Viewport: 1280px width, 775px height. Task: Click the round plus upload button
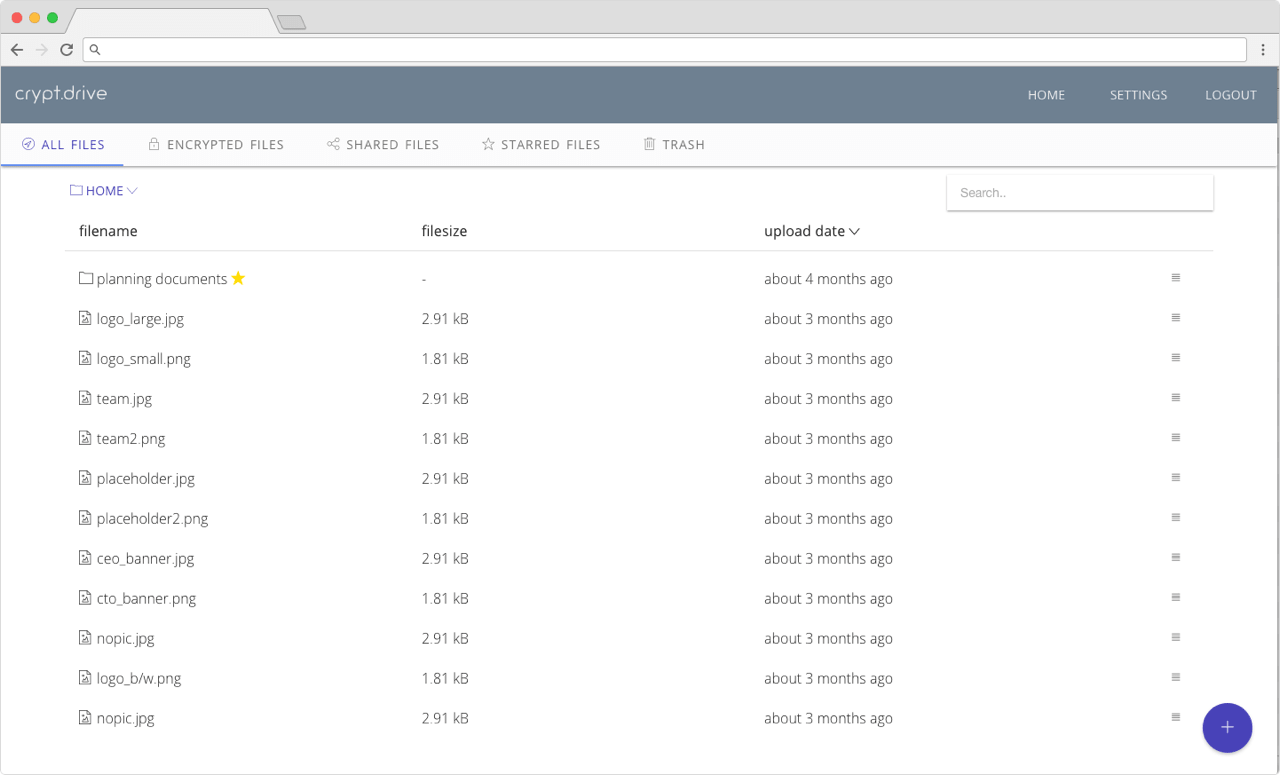[x=1227, y=727]
